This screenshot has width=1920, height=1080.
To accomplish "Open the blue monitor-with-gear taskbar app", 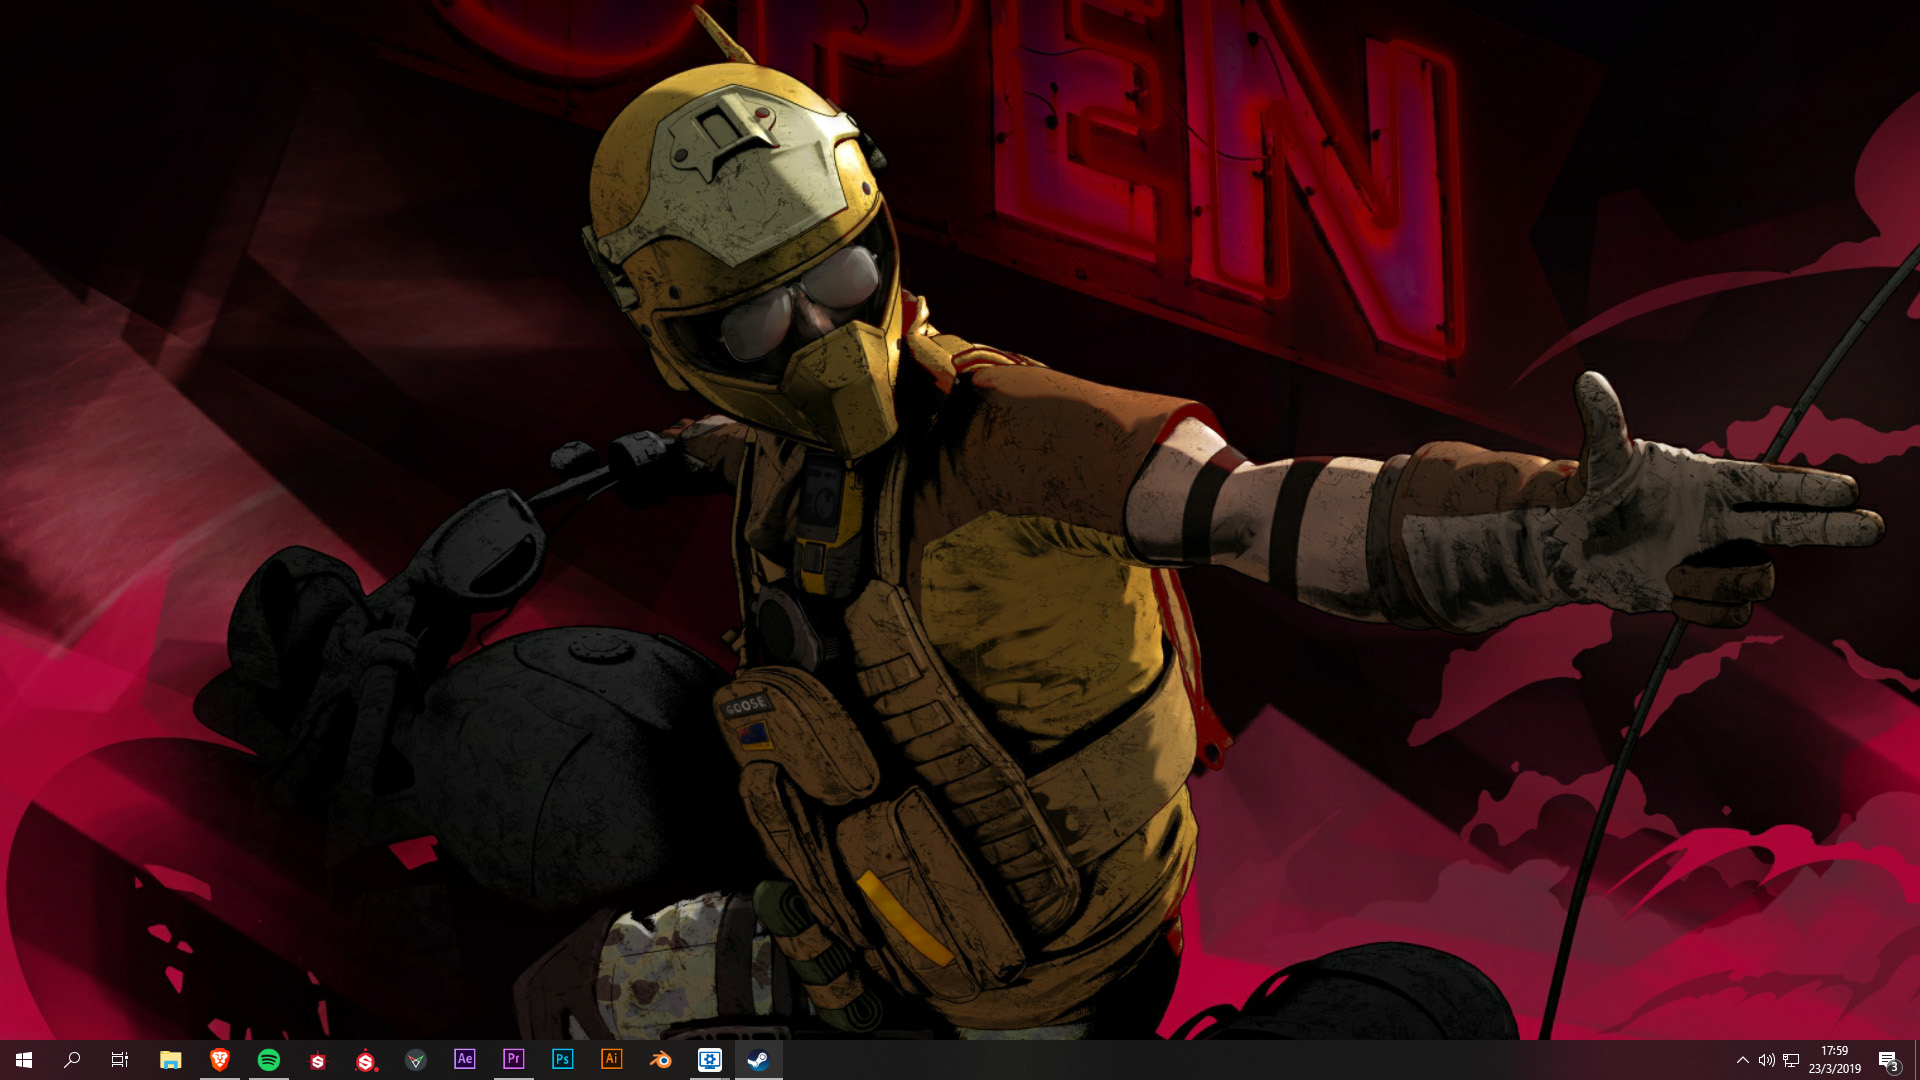I will pos(710,1060).
